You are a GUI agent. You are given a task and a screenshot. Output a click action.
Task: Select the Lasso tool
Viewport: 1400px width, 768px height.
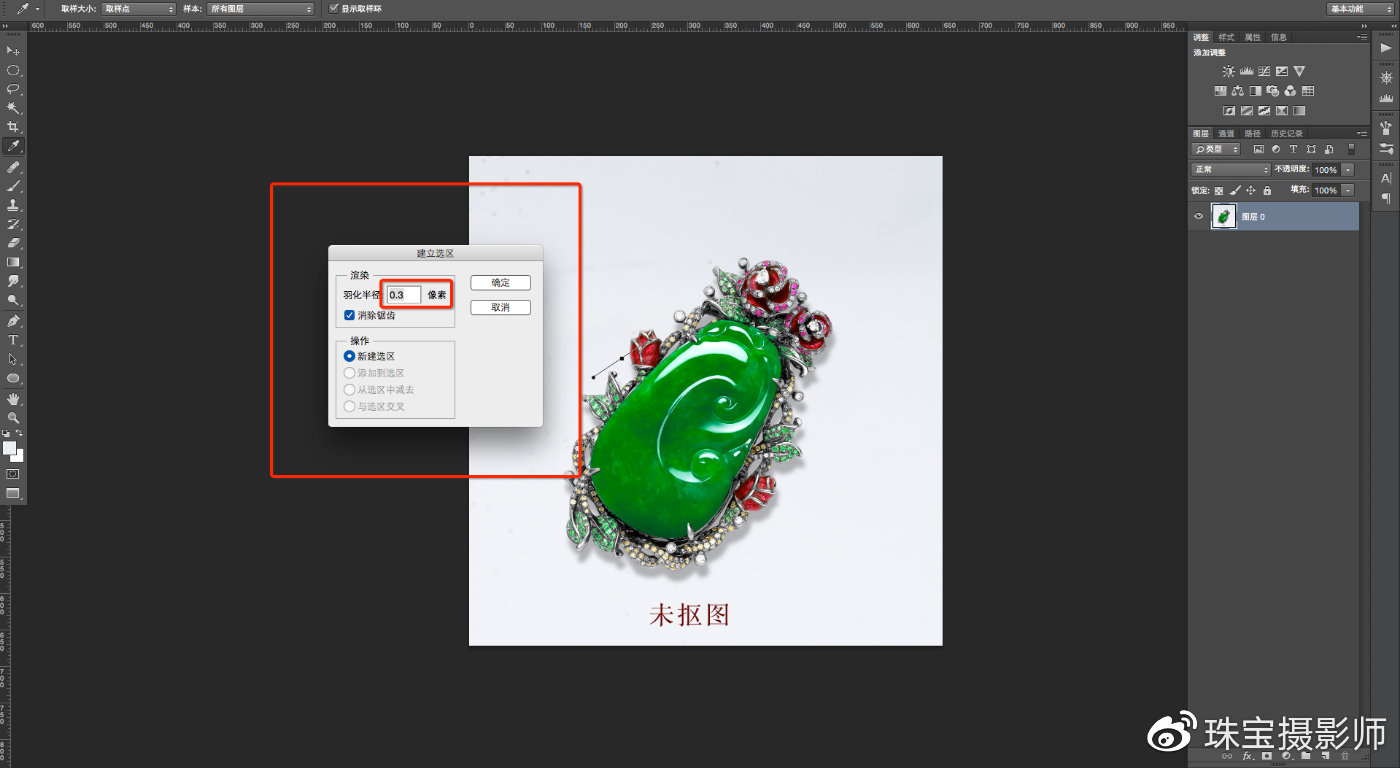pyautogui.click(x=13, y=89)
